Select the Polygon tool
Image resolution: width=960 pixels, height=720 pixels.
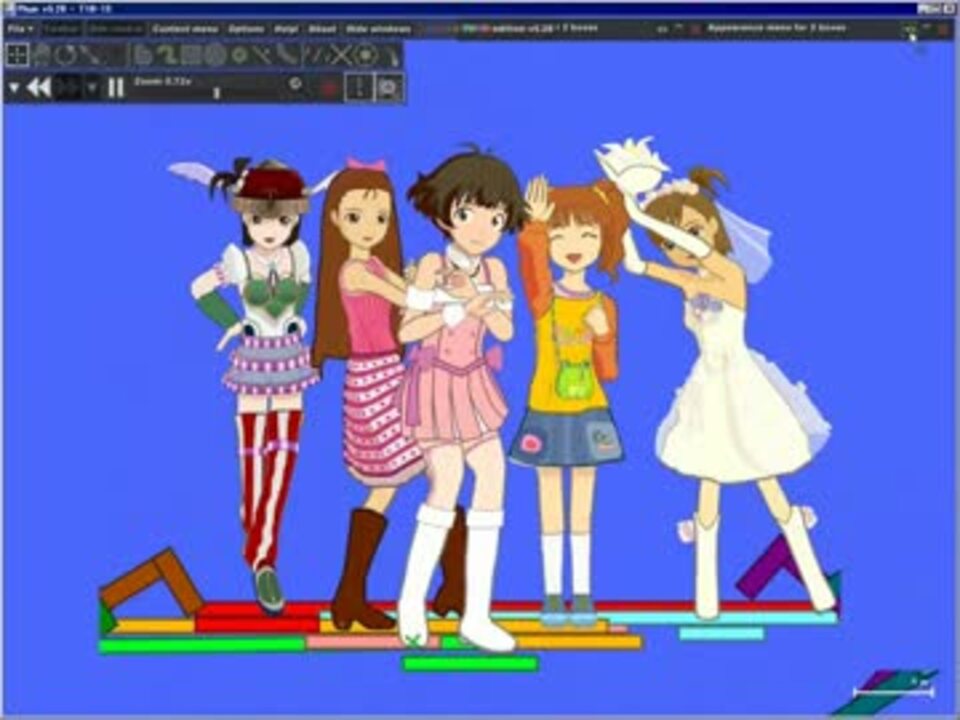(x=143, y=55)
